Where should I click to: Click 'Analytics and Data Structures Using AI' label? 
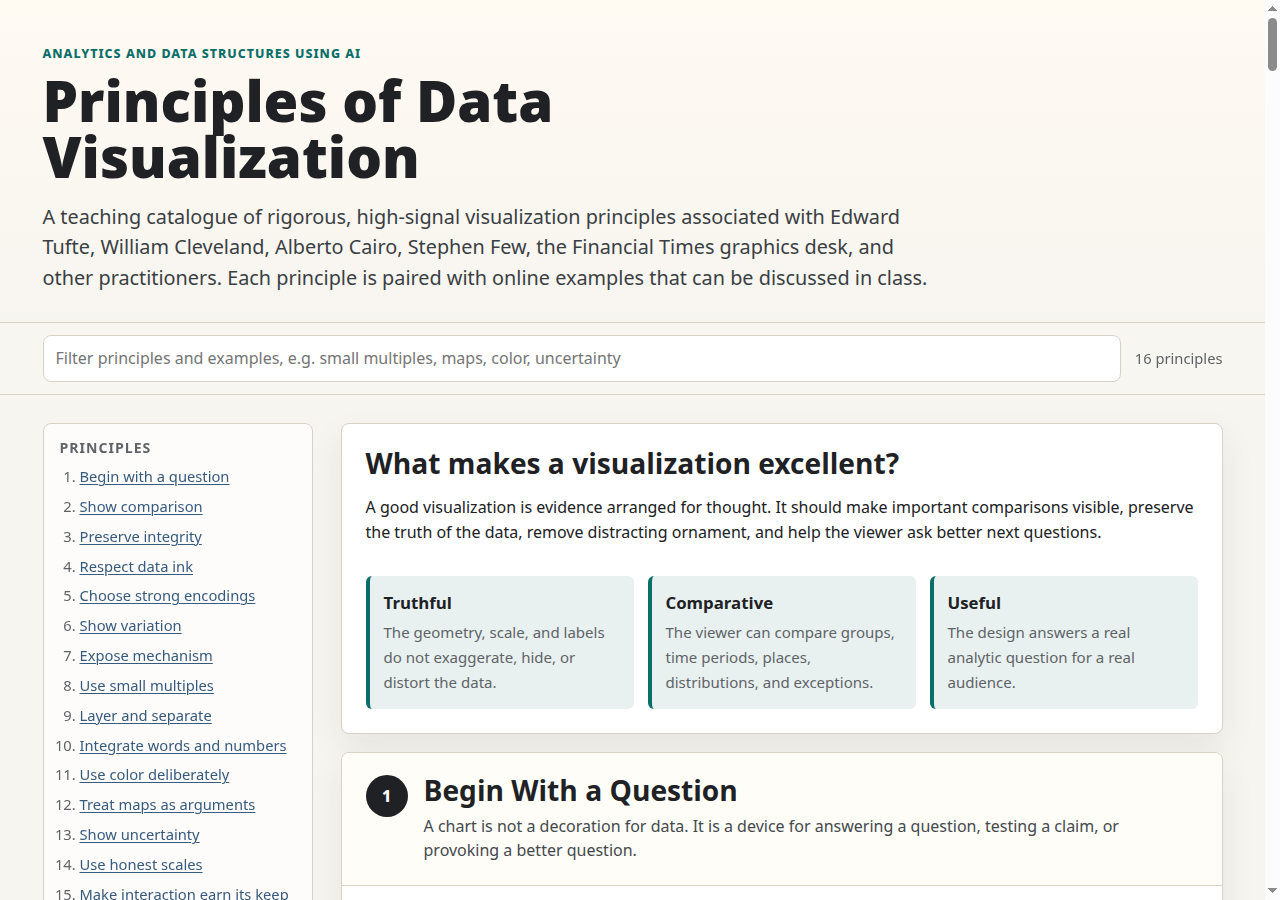click(202, 54)
